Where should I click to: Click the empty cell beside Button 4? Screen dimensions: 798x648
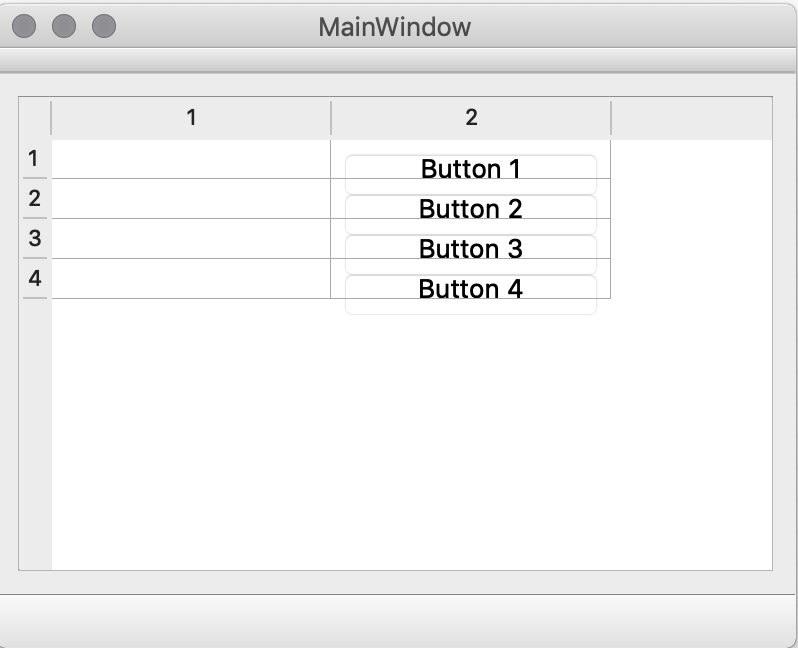pyautogui.click(x=191, y=279)
